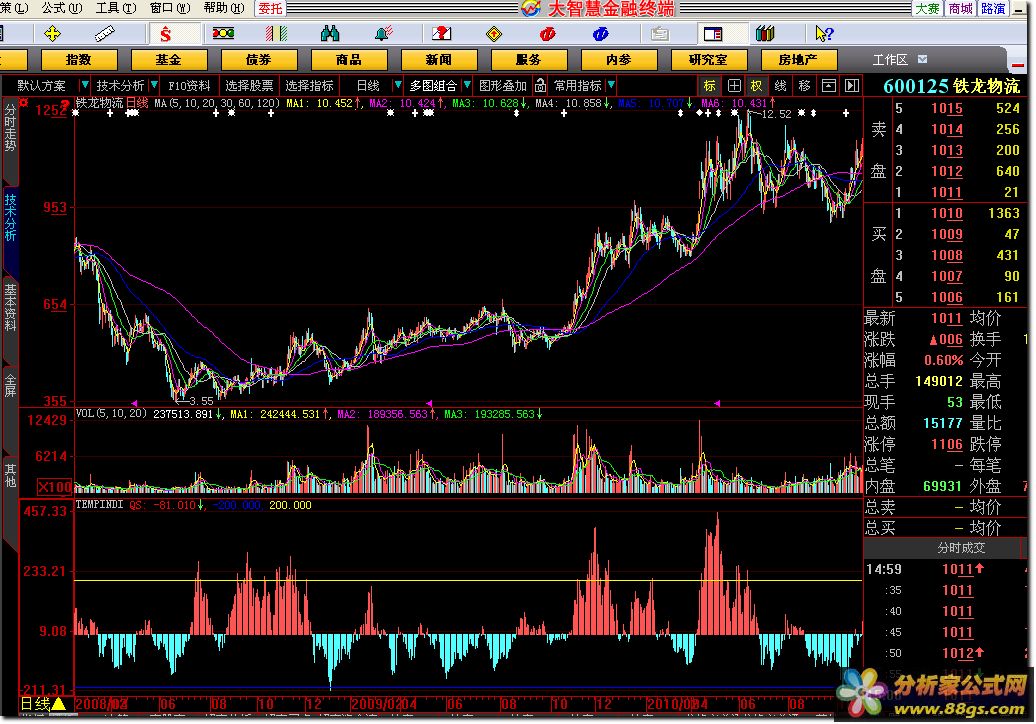Screen dimensions: 1036x724
Task: Click the help pointer question icon
Action: (x=824, y=33)
